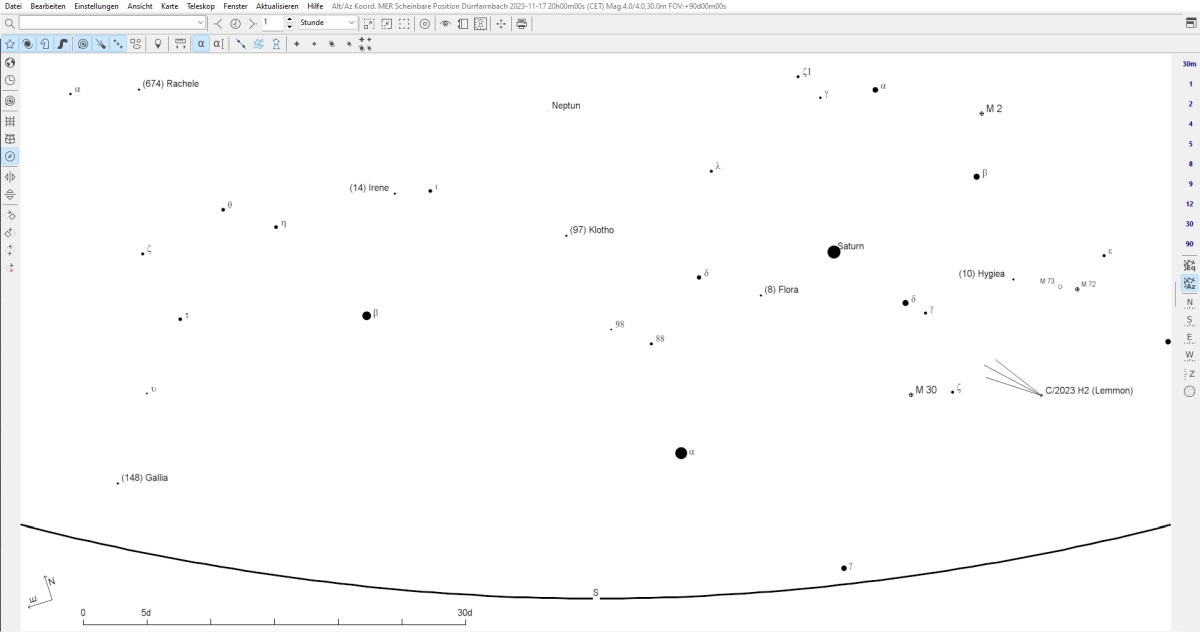
Task: Flip chart vertically mirror icon
Action: (x=10, y=195)
